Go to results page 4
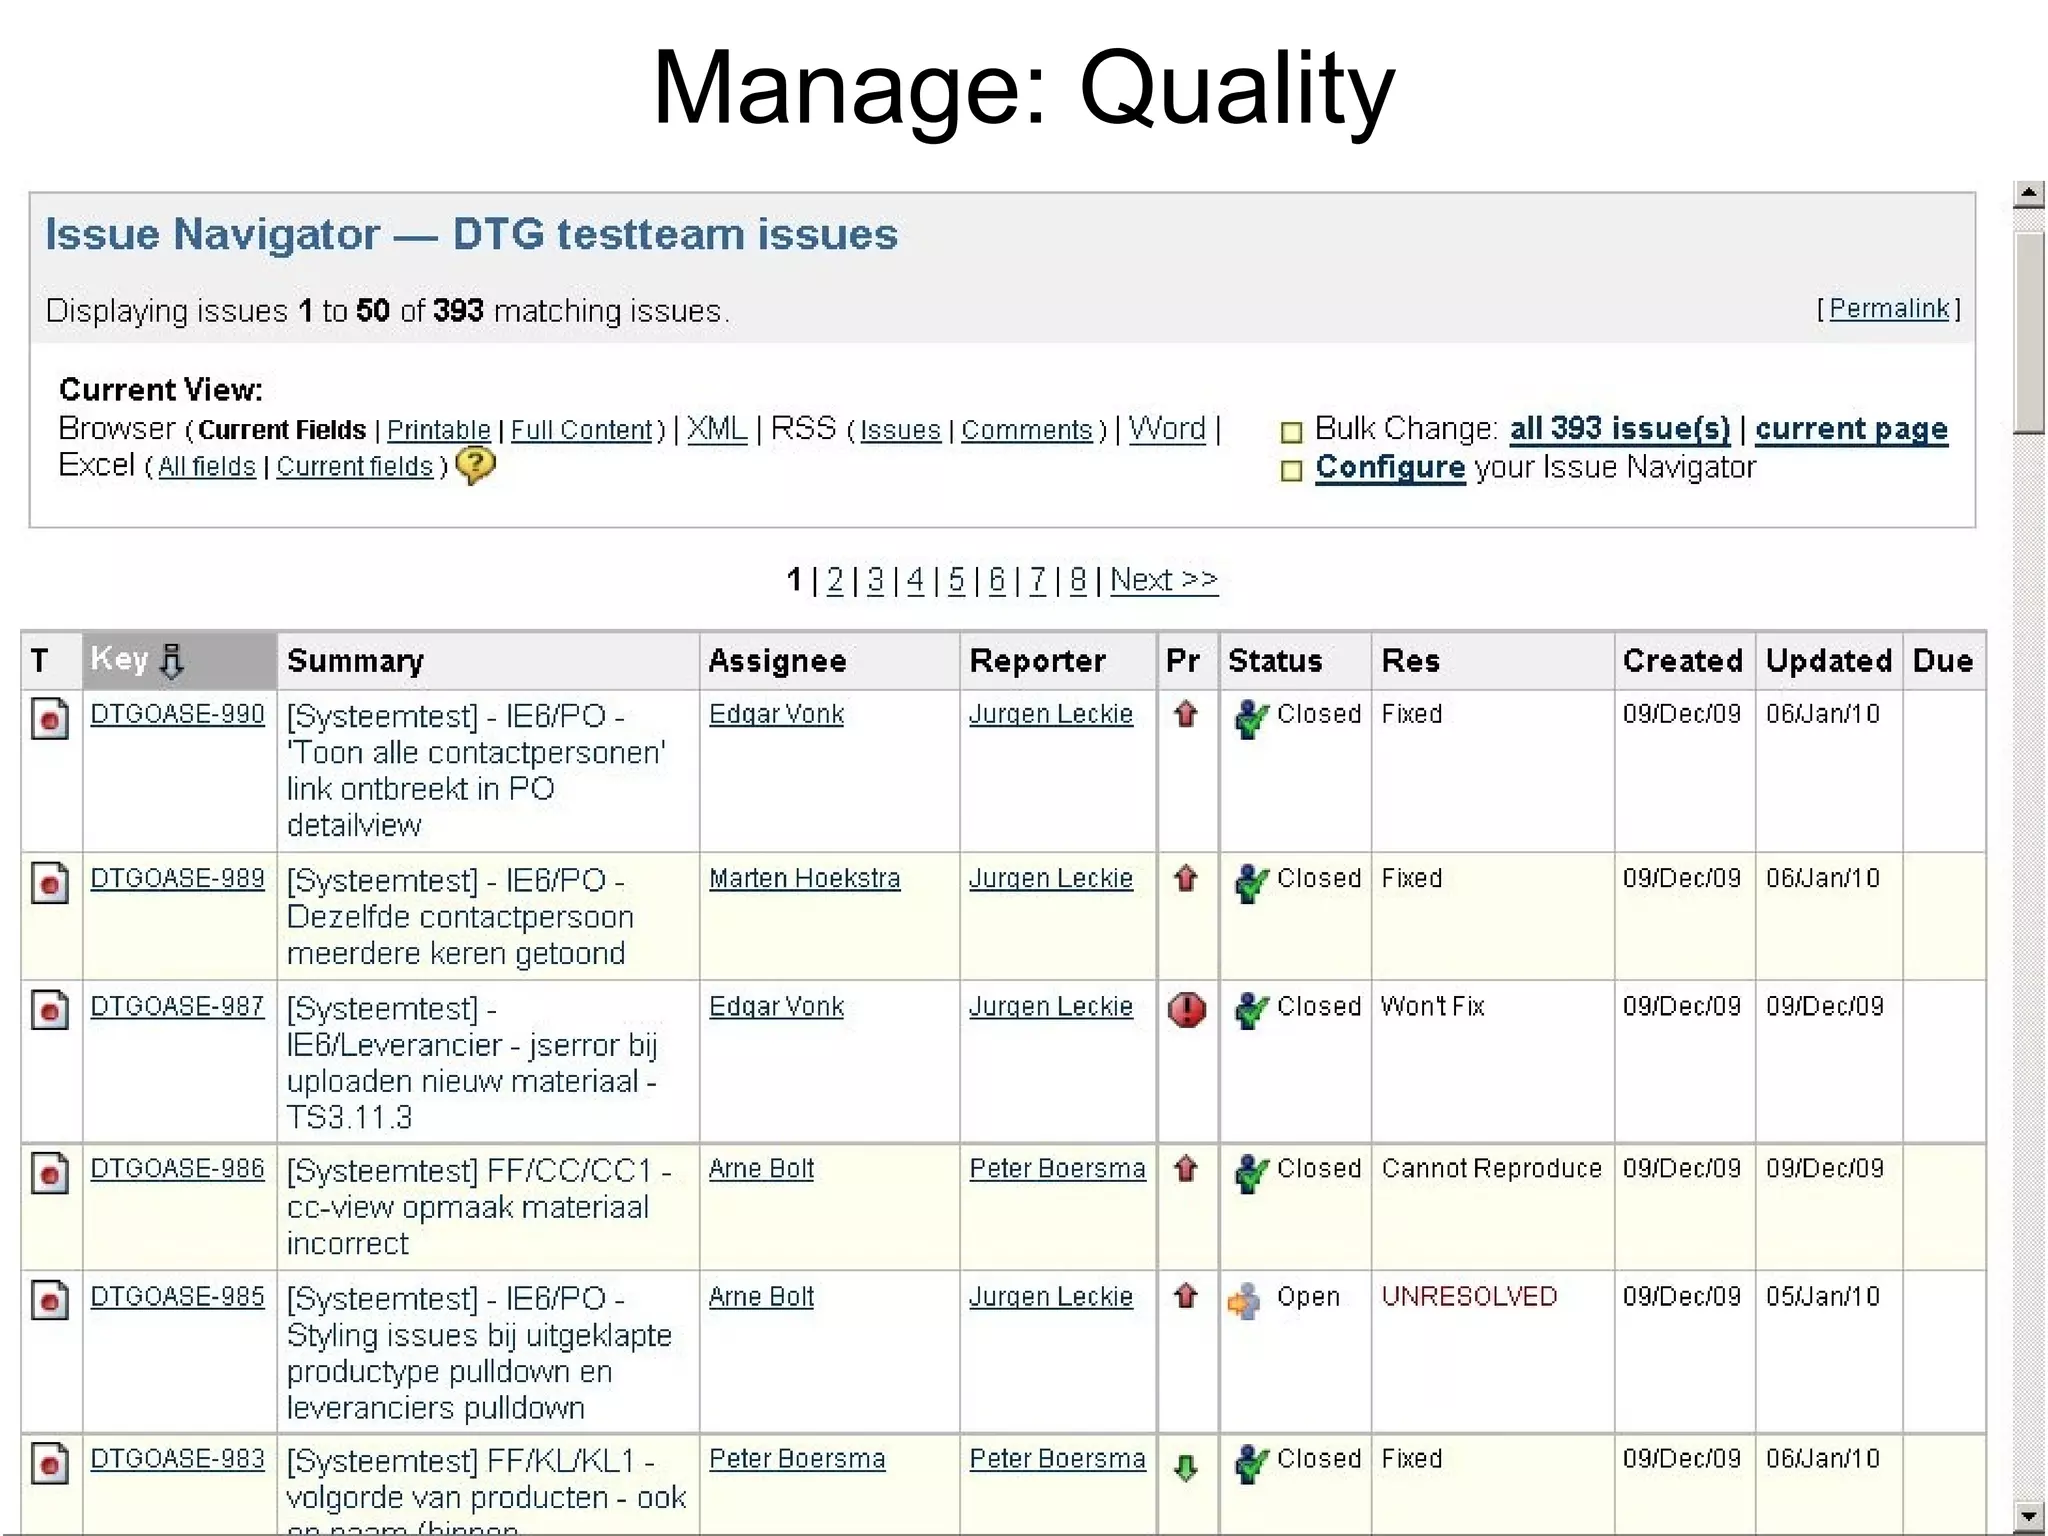 click(x=915, y=579)
